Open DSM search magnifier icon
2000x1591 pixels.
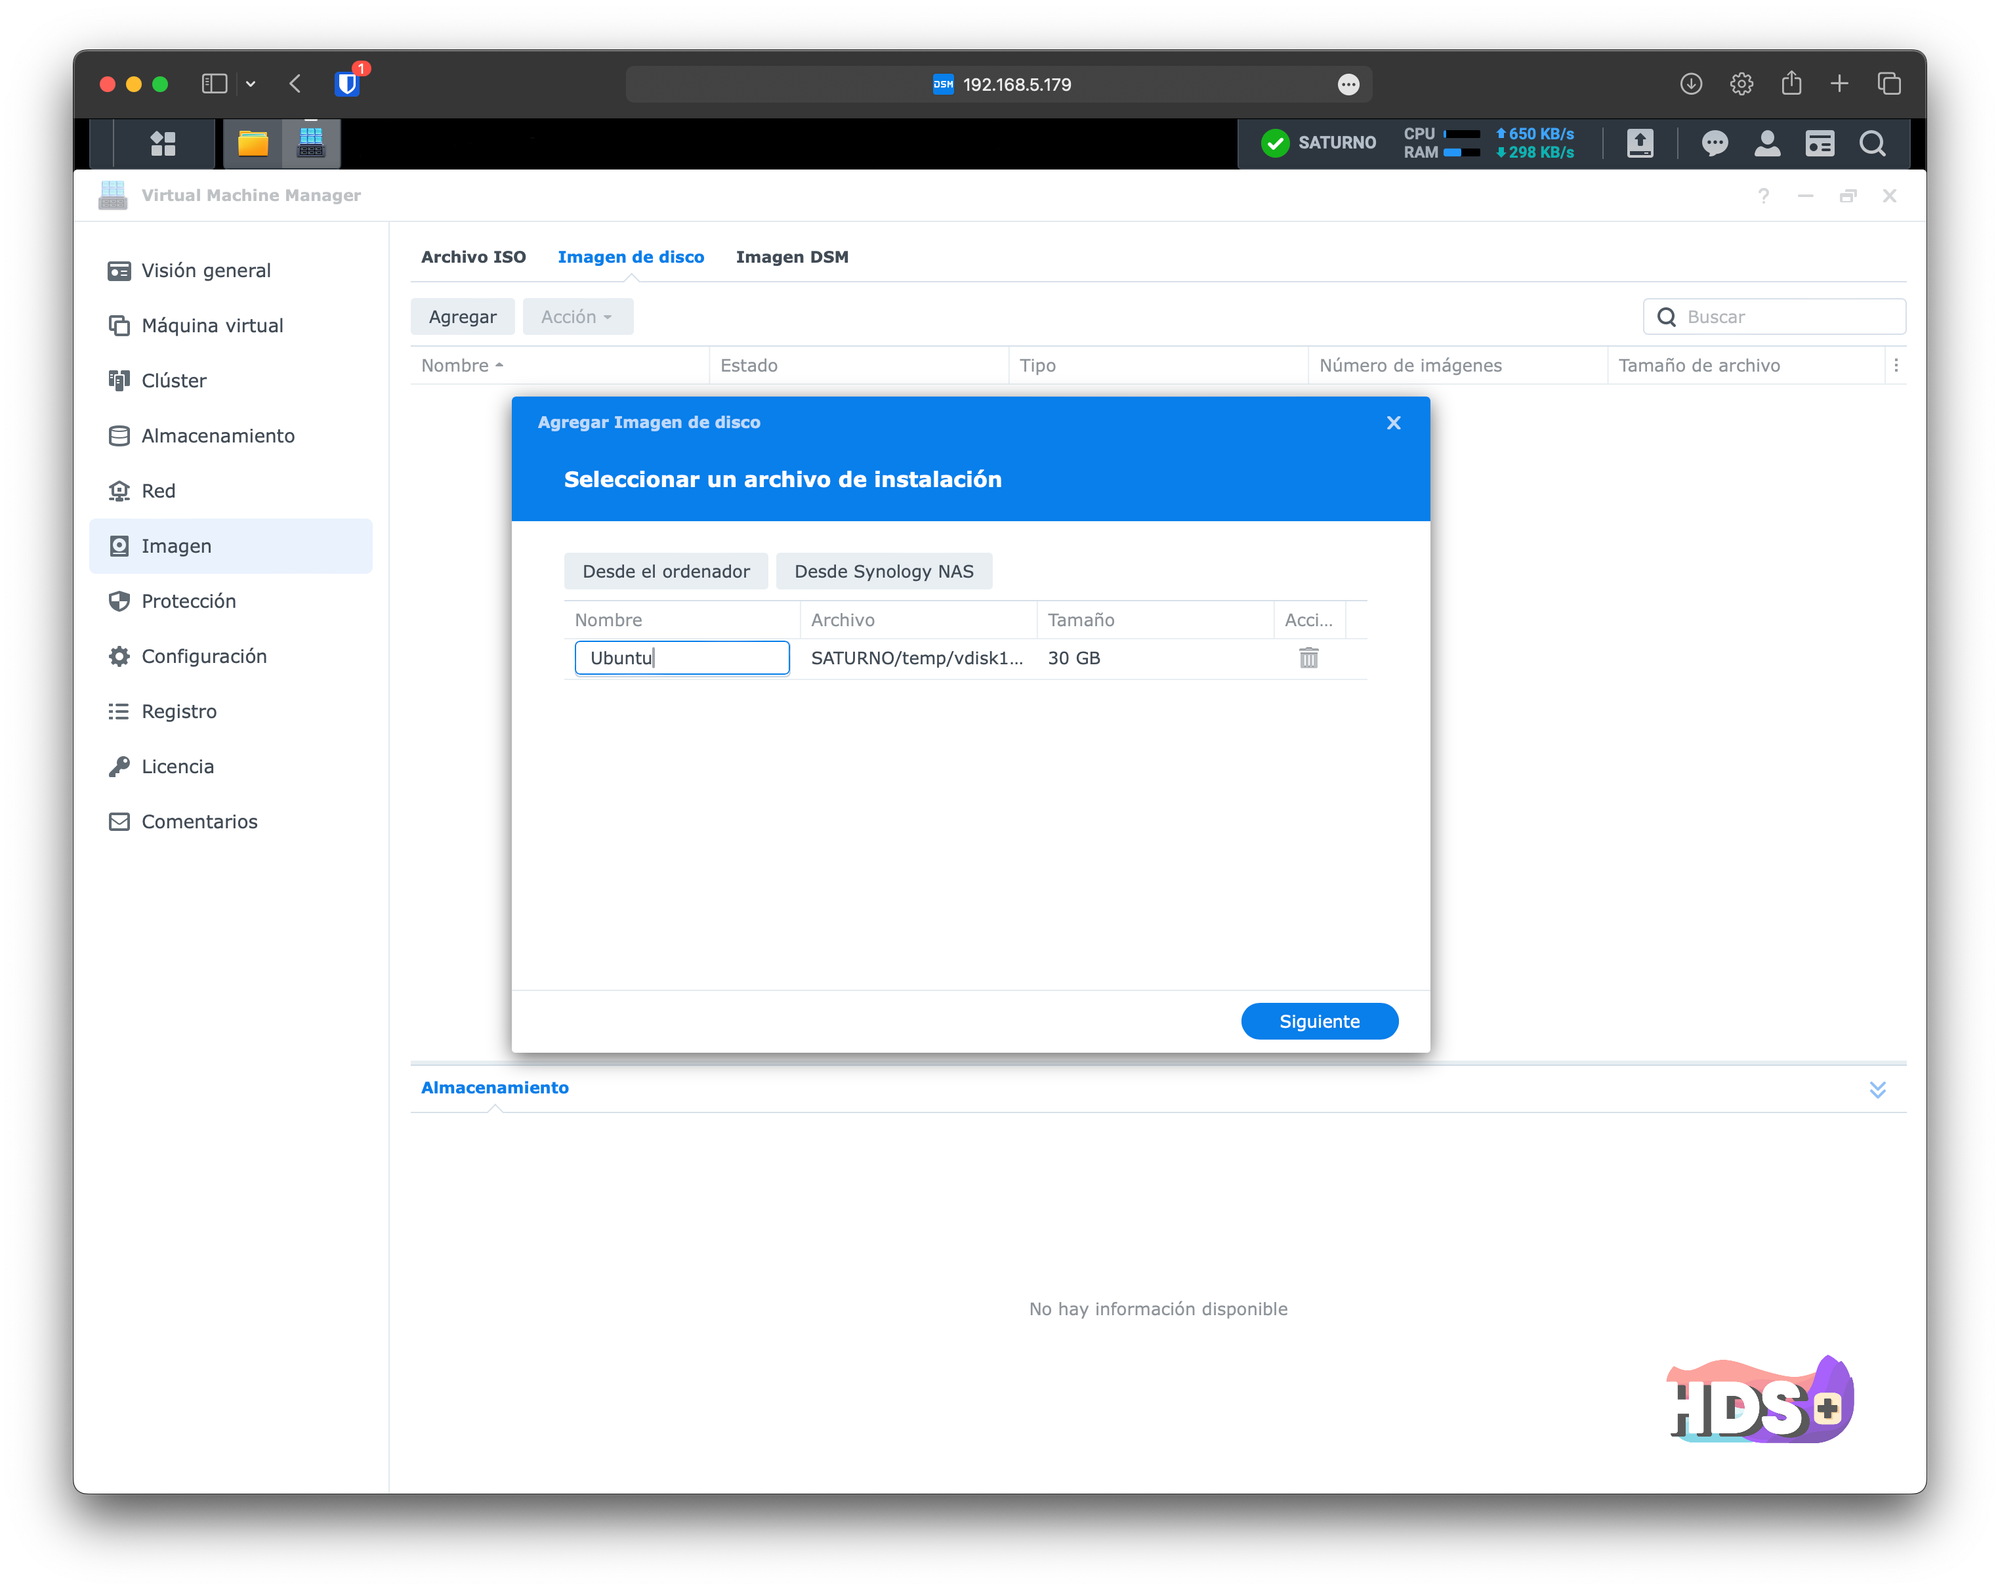[x=1872, y=143]
